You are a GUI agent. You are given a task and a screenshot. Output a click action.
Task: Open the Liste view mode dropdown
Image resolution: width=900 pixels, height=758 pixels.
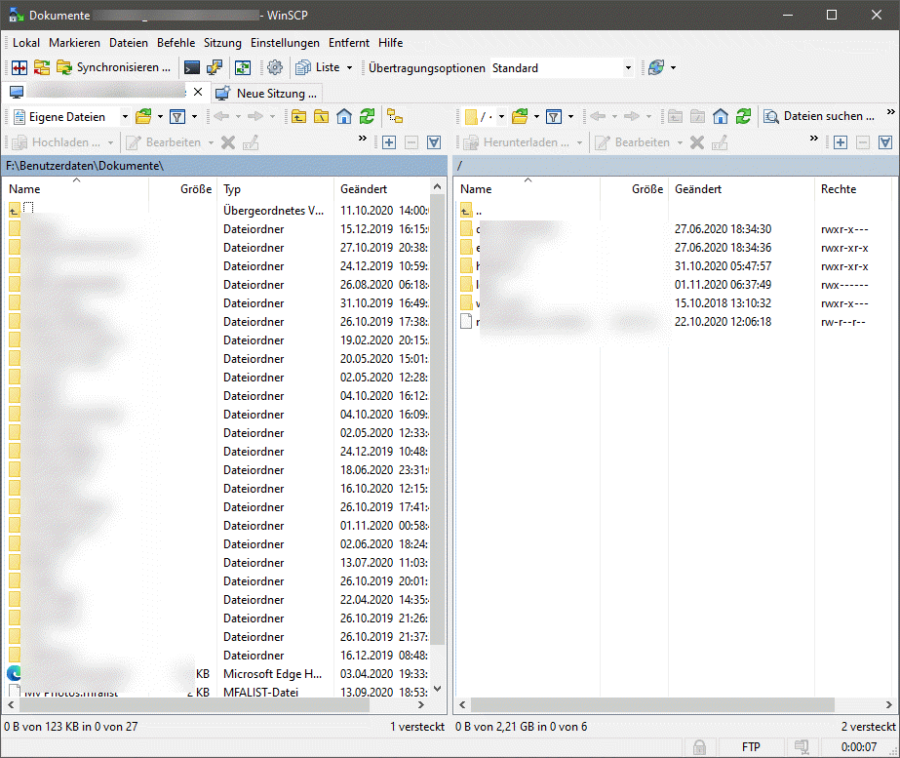coord(348,67)
